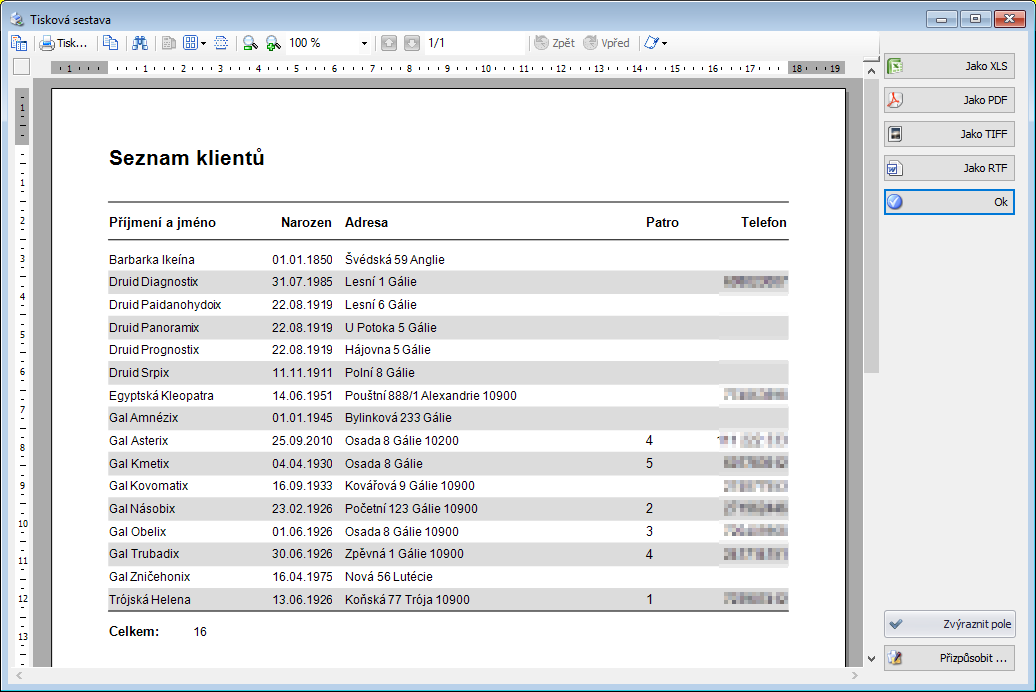The height and width of the screenshot is (692, 1036).
Task: Select the name Trójská Helena
Action: (150, 600)
